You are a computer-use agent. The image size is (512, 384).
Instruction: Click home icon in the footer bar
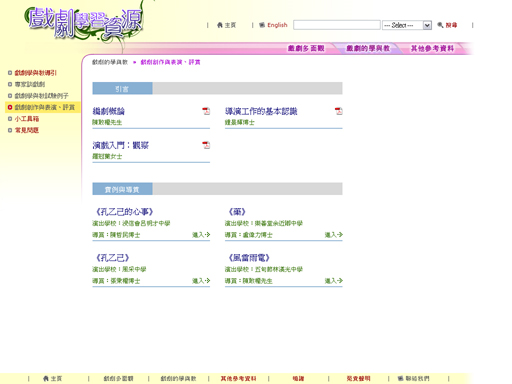46,378
